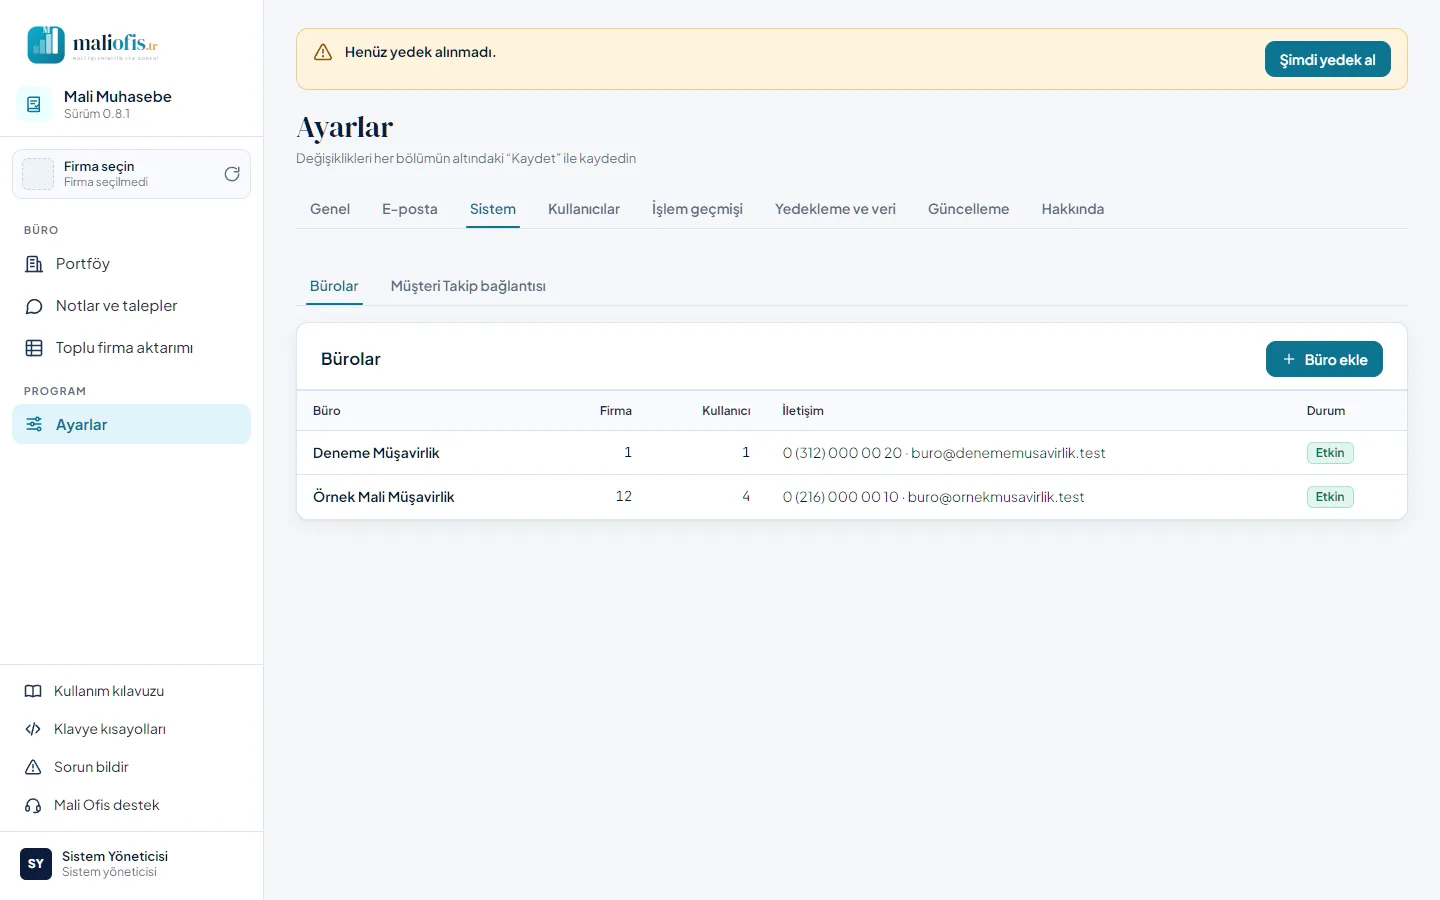The image size is (1440, 900).
Task: Open Kullanım kılavuzu link
Action: [x=131, y=691]
